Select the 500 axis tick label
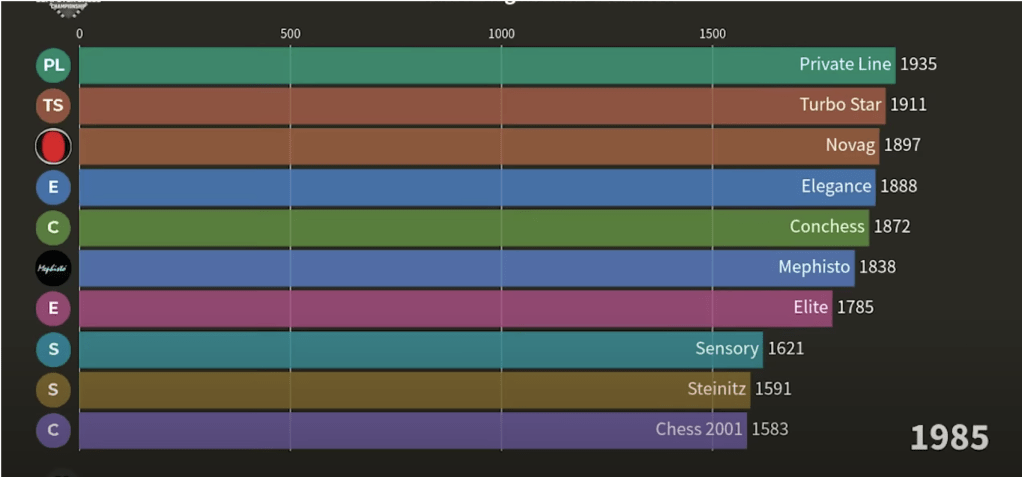1022x477 pixels. tap(290, 34)
